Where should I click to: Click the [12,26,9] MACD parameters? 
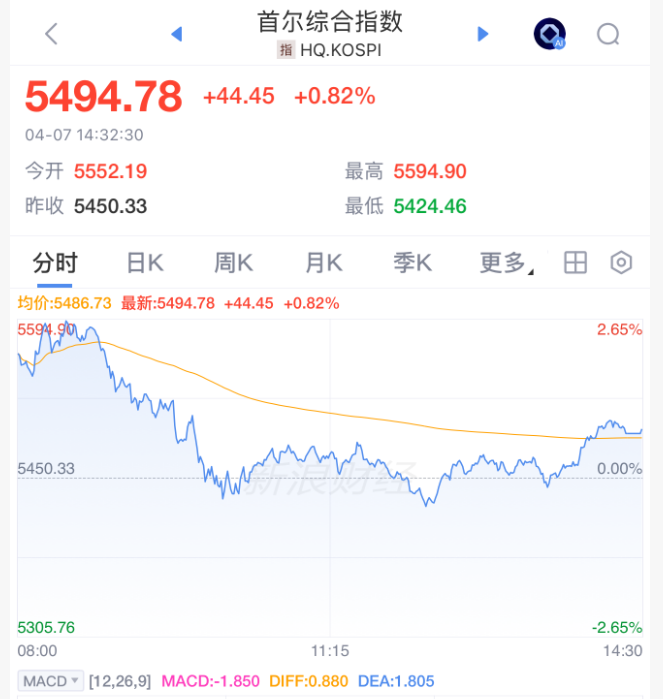pos(122,681)
